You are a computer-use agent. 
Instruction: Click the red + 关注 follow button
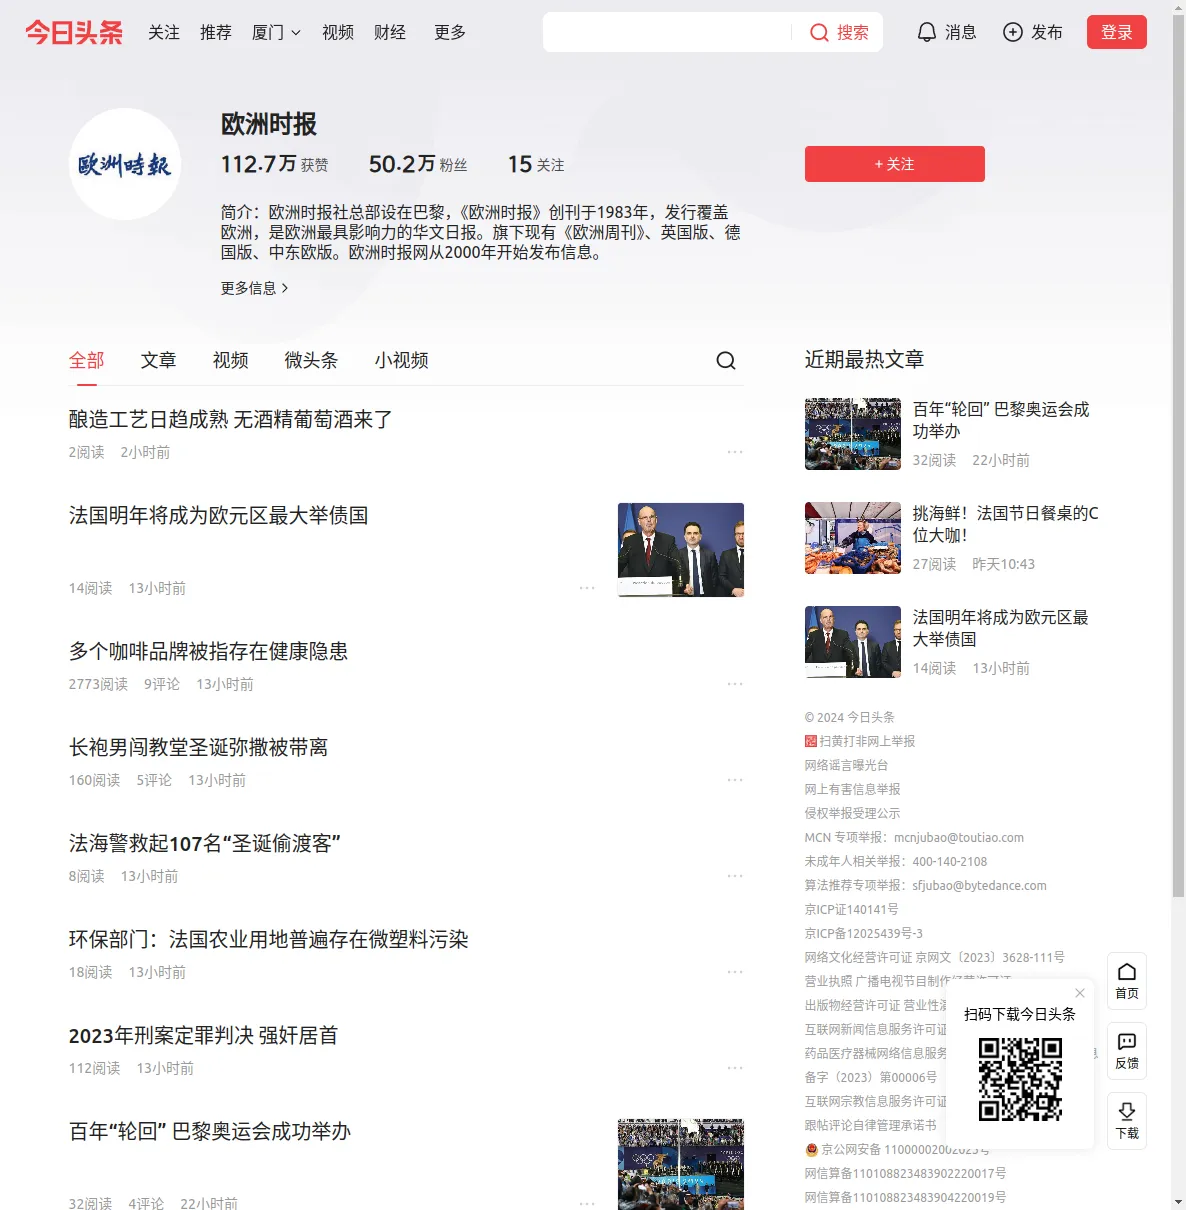[895, 164]
